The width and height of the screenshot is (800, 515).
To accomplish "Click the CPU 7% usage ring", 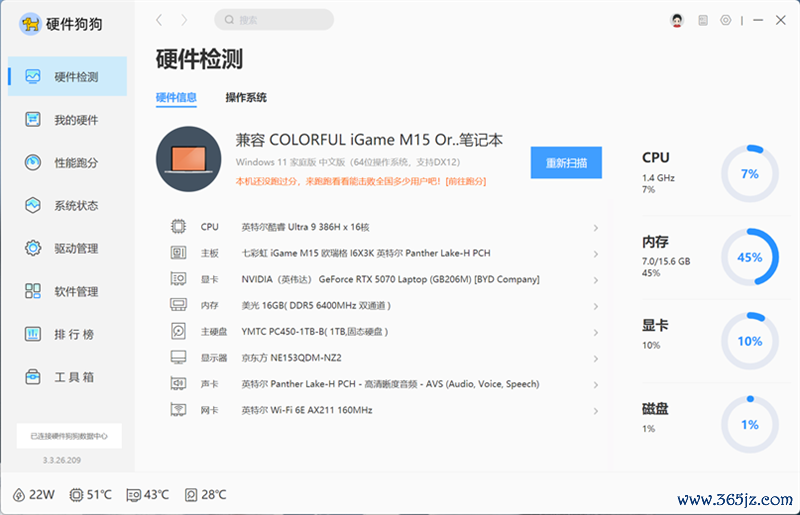I will [x=749, y=174].
